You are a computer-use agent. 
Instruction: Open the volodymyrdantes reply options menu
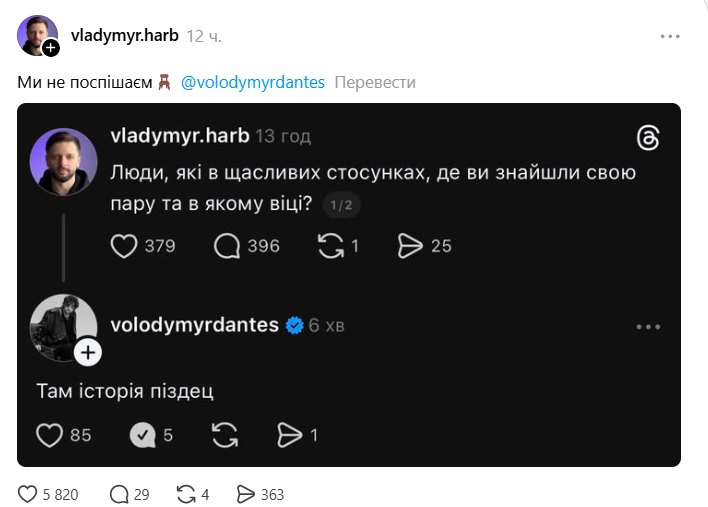[649, 326]
